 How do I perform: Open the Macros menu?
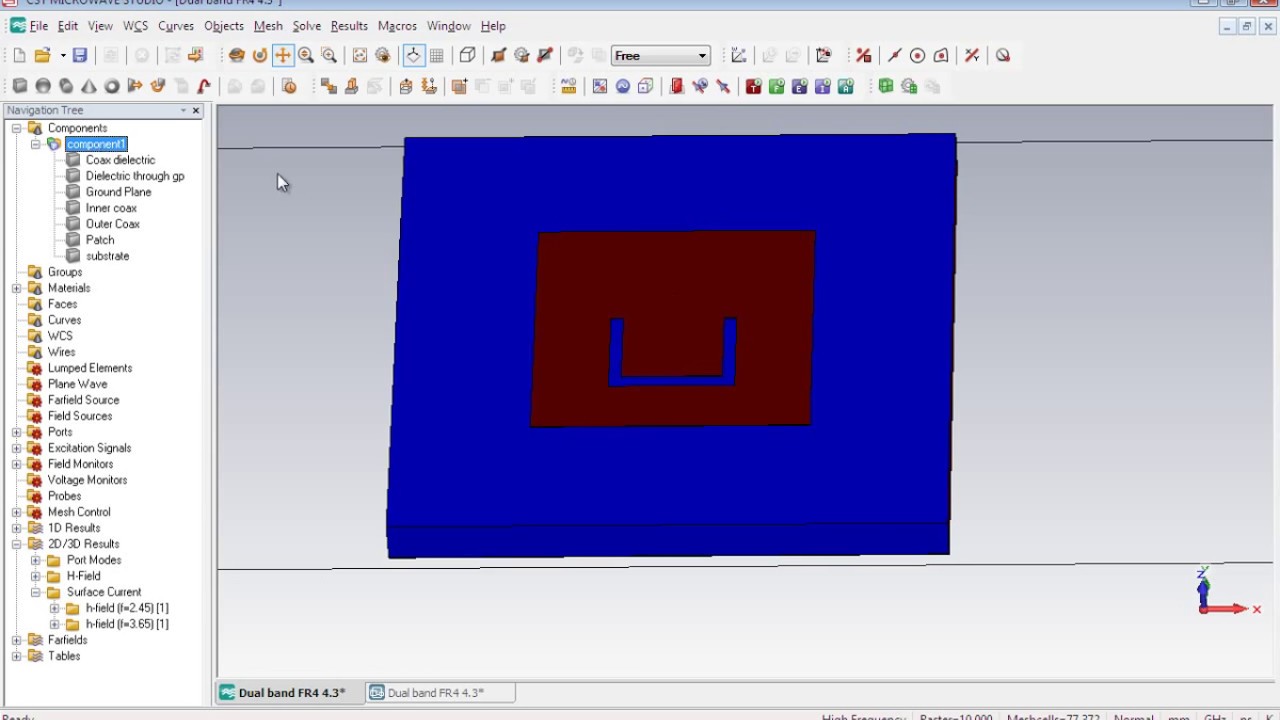point(397,26)
